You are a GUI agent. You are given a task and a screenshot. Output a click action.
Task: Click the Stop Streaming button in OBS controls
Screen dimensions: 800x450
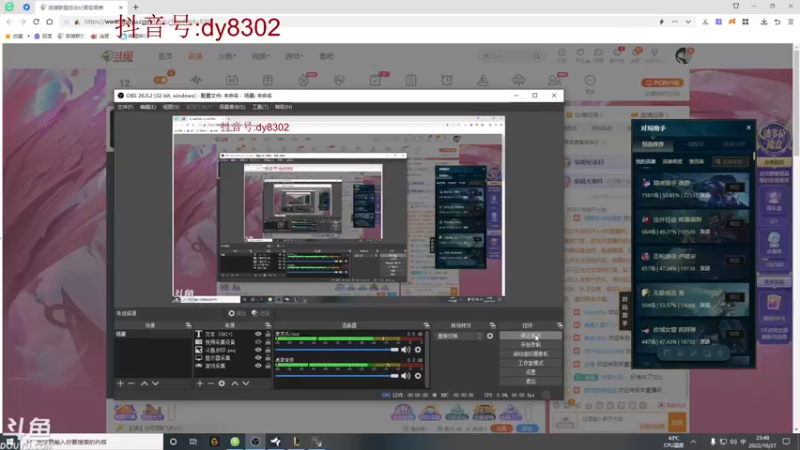point(531,336)
